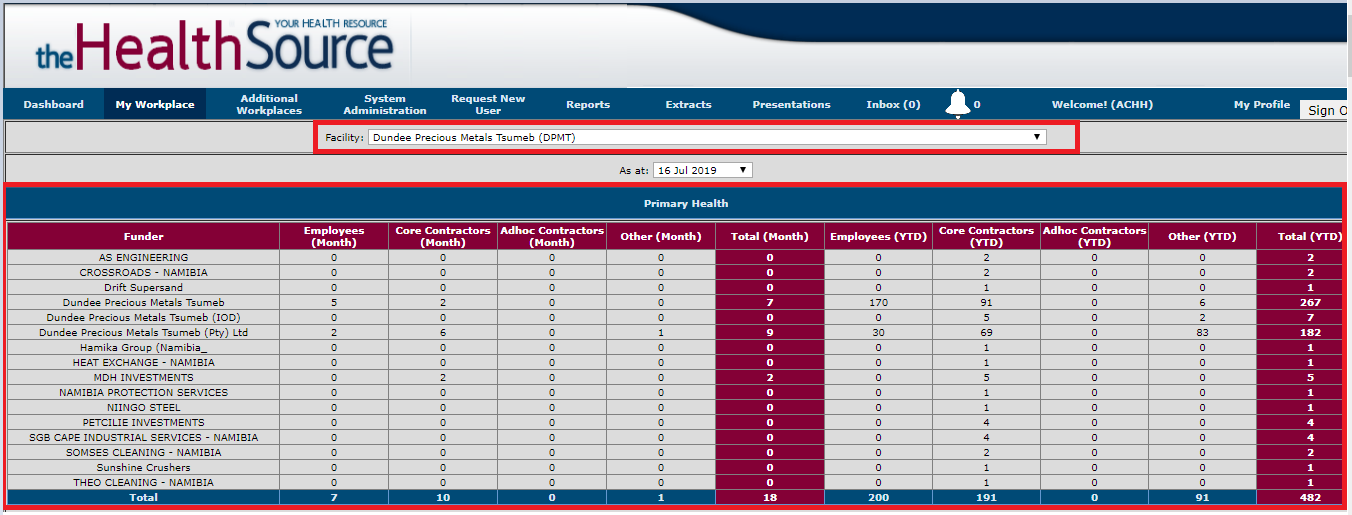Click Adhoc Contractors (Month) header
Screen dimensions: 1352x515
552,236
